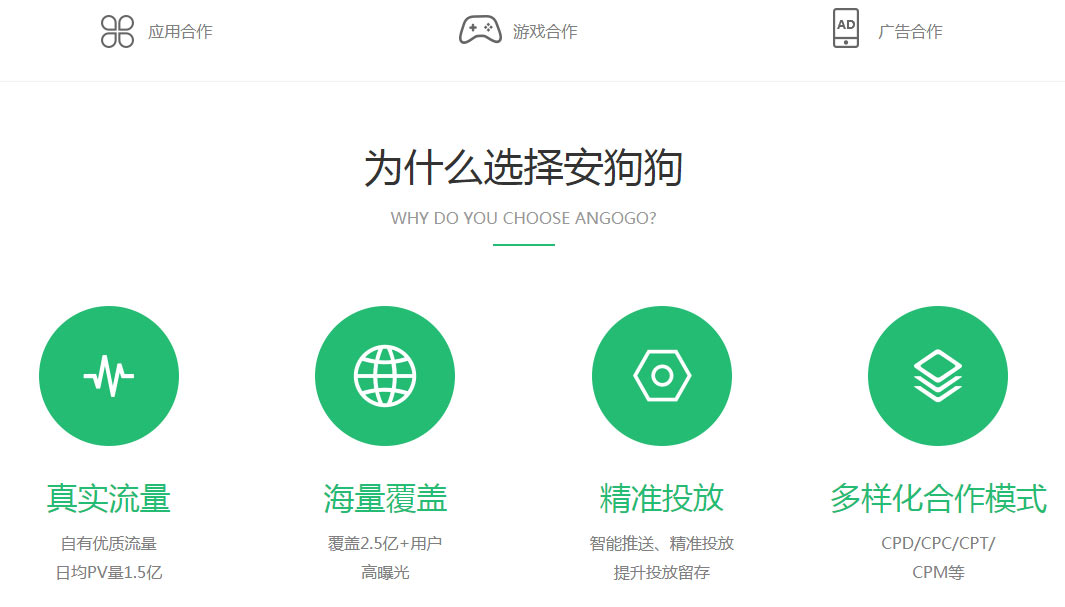Click the 海量覆盖 green heading
1065x607 pixels.
385,498
